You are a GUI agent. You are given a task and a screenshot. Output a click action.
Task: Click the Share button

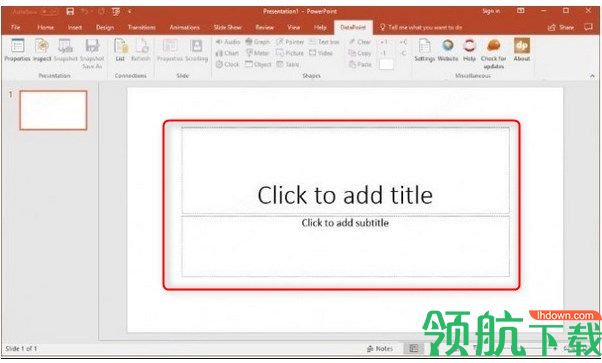561,27
